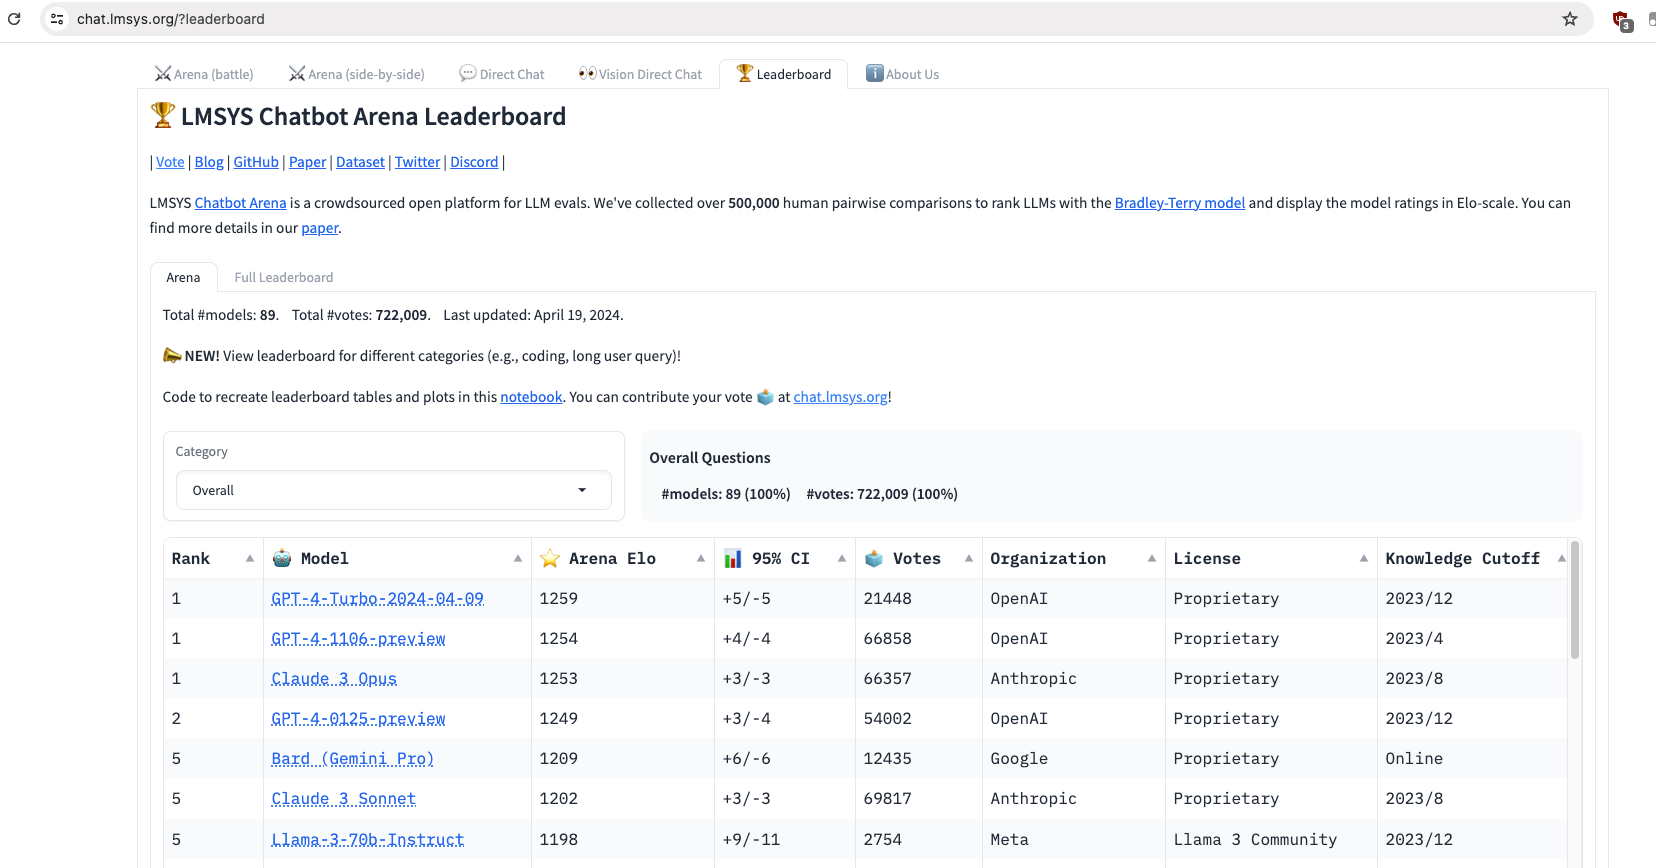The width and height of the screenshot is (1656, 868).
Task: Sort by Model column arrow
Action: (518, 558)
